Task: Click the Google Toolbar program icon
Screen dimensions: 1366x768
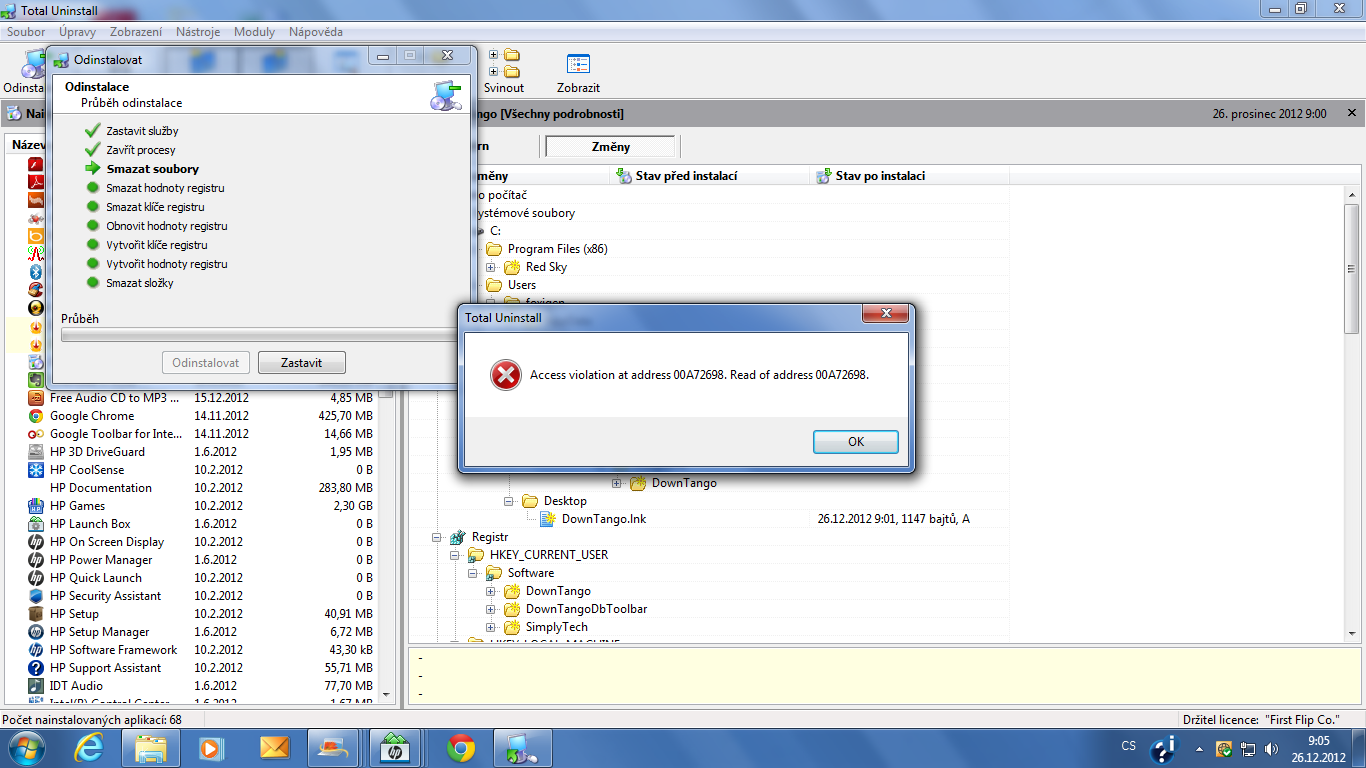Action: pos(35,434)
